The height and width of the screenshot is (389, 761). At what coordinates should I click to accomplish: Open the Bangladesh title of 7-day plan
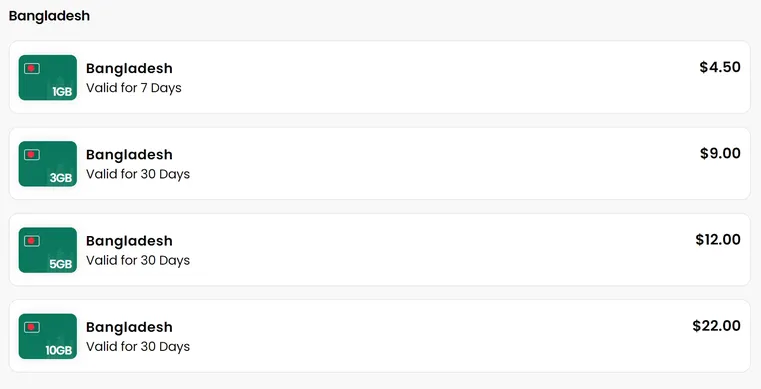coord(129,68)
